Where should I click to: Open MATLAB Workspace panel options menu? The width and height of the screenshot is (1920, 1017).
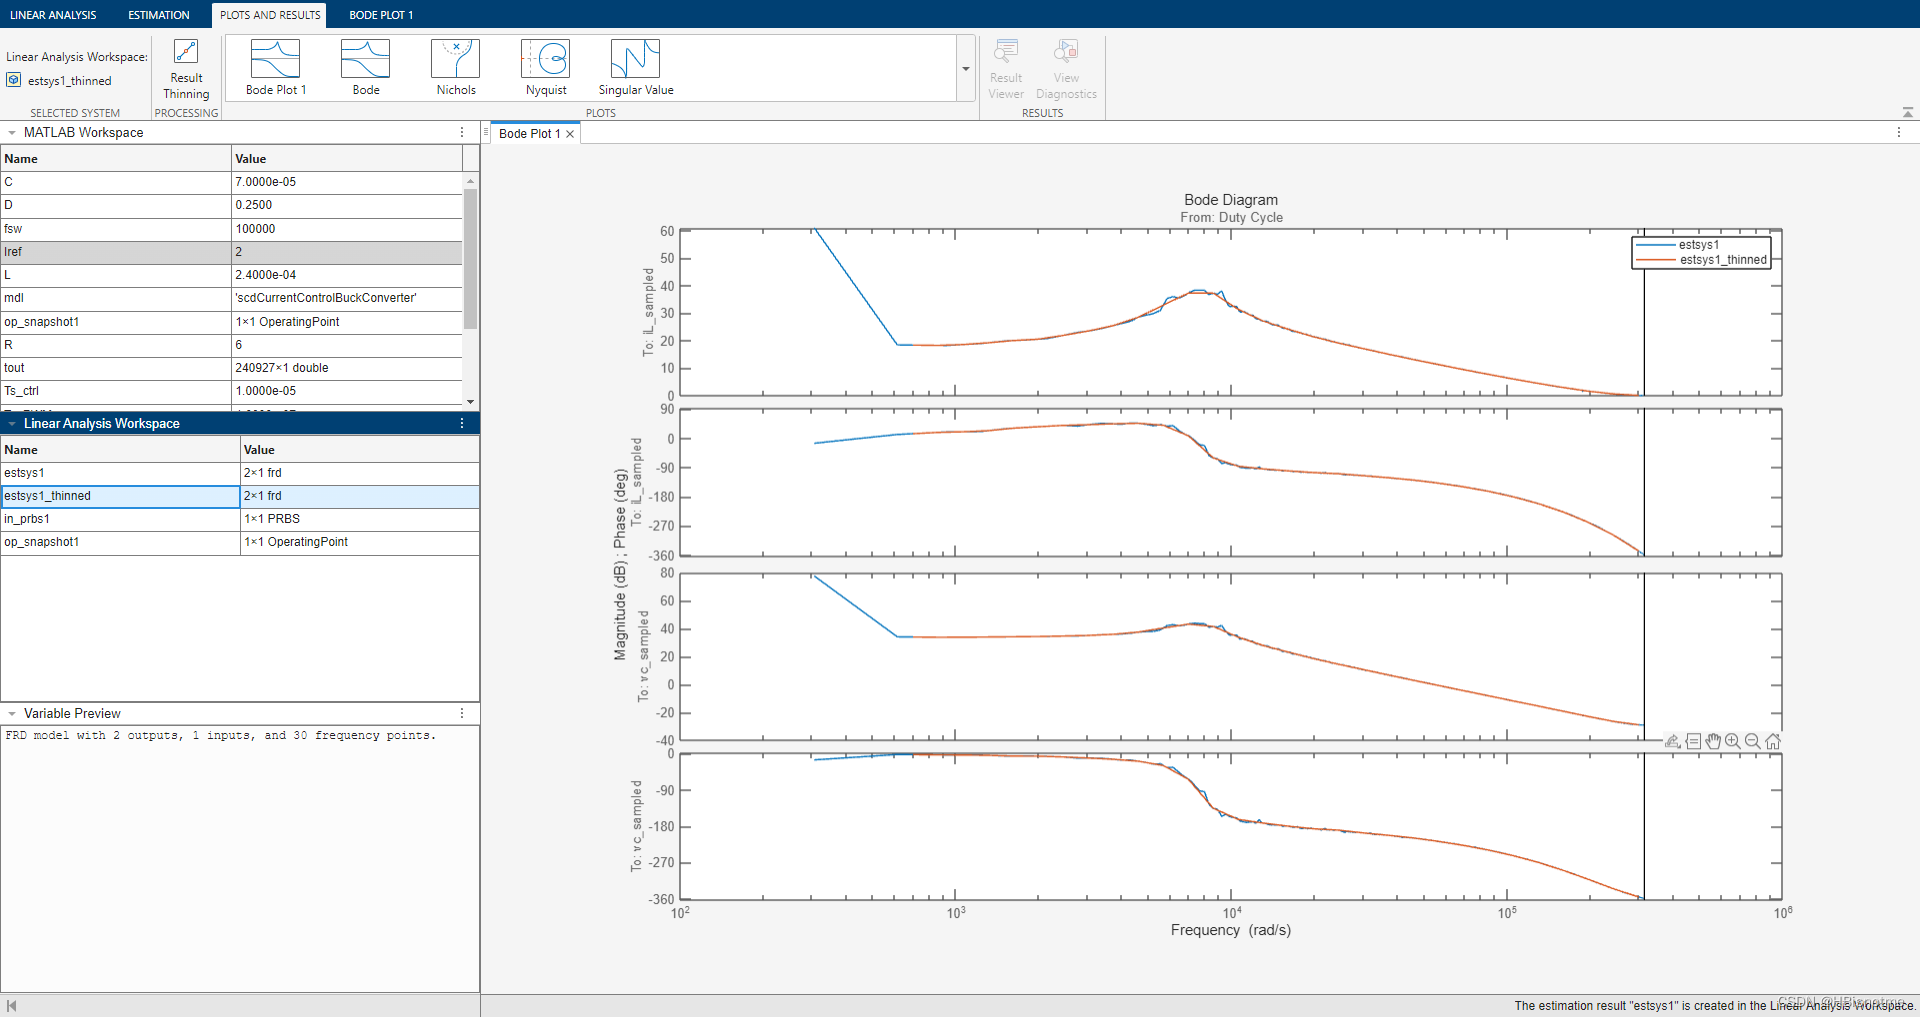point(462,132)
